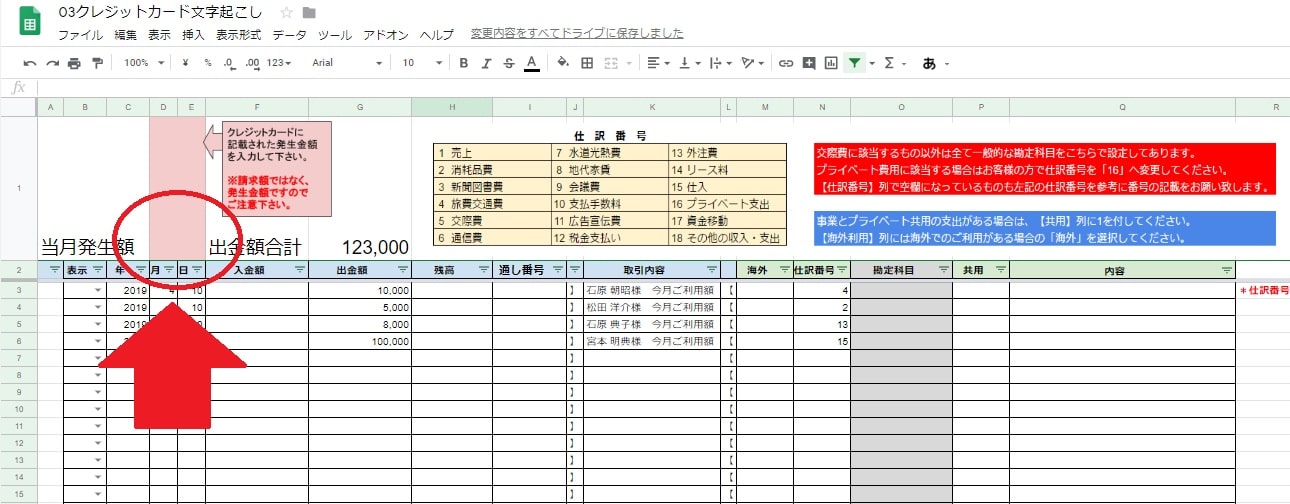Select column G header
This screenshot has width=1290, height=504.
pyautogui.click(x=360, y=107)
